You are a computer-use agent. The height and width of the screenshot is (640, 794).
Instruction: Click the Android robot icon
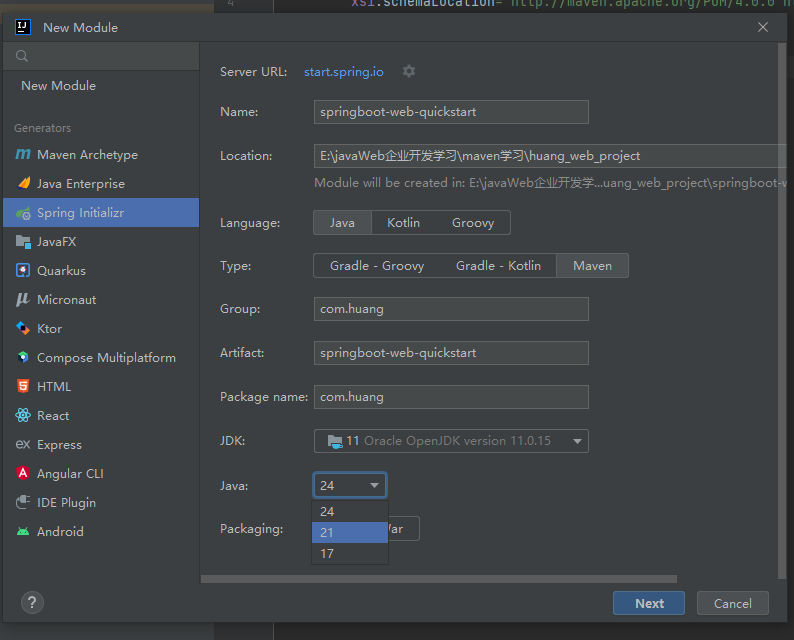23,532
